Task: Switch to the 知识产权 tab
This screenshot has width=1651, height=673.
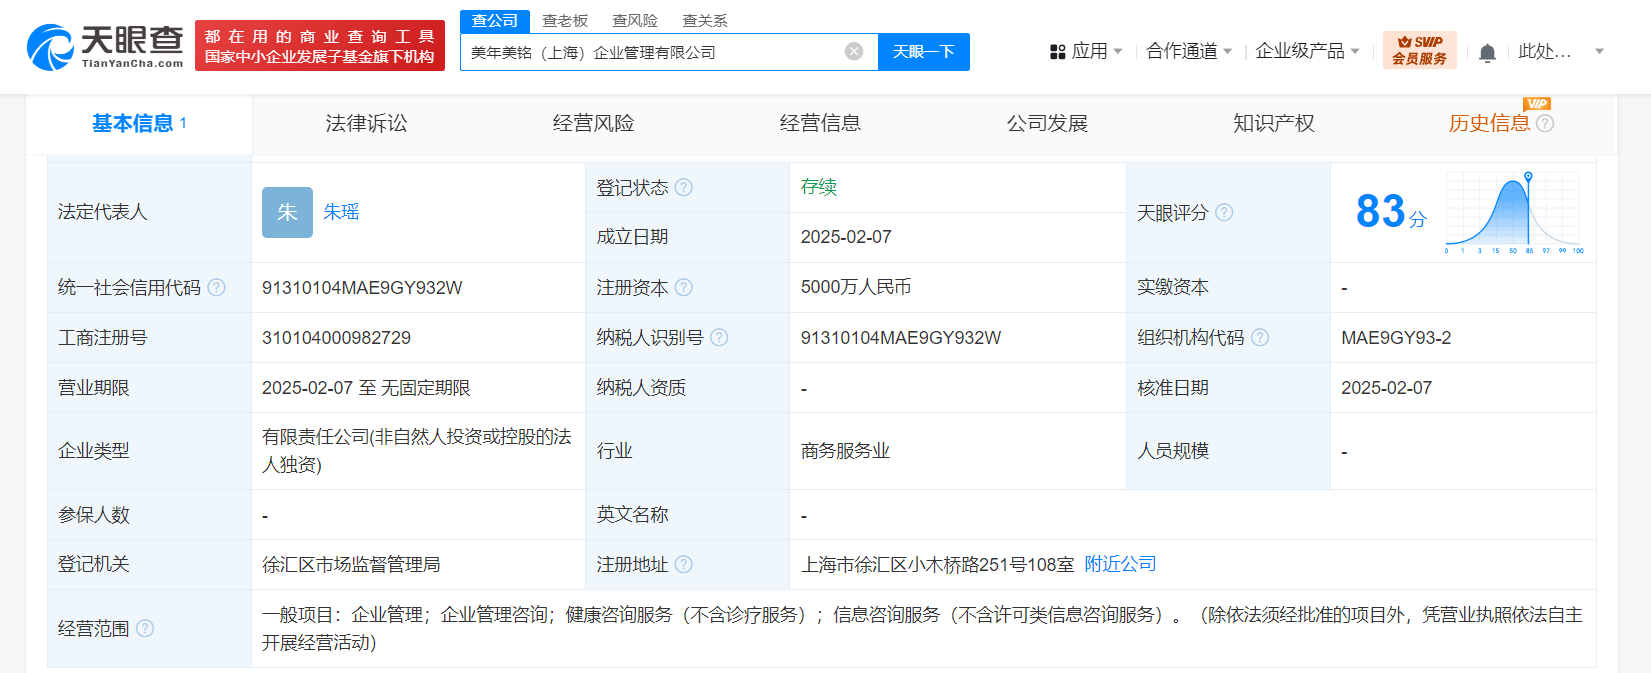Action: pos(1274,123)
